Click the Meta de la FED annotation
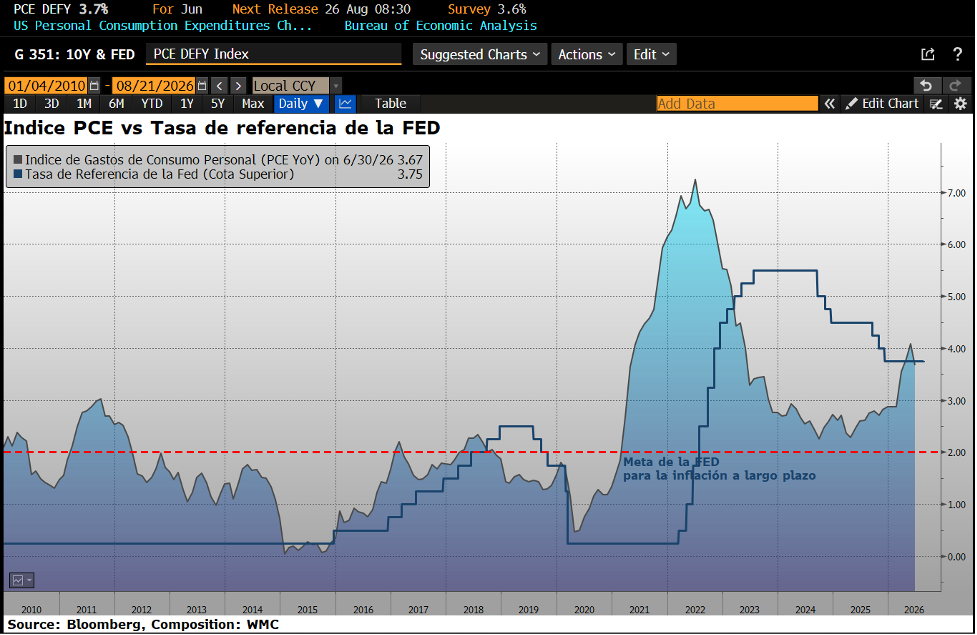The width and height of the screenshot is (977, 635). [x=720, y=469]
